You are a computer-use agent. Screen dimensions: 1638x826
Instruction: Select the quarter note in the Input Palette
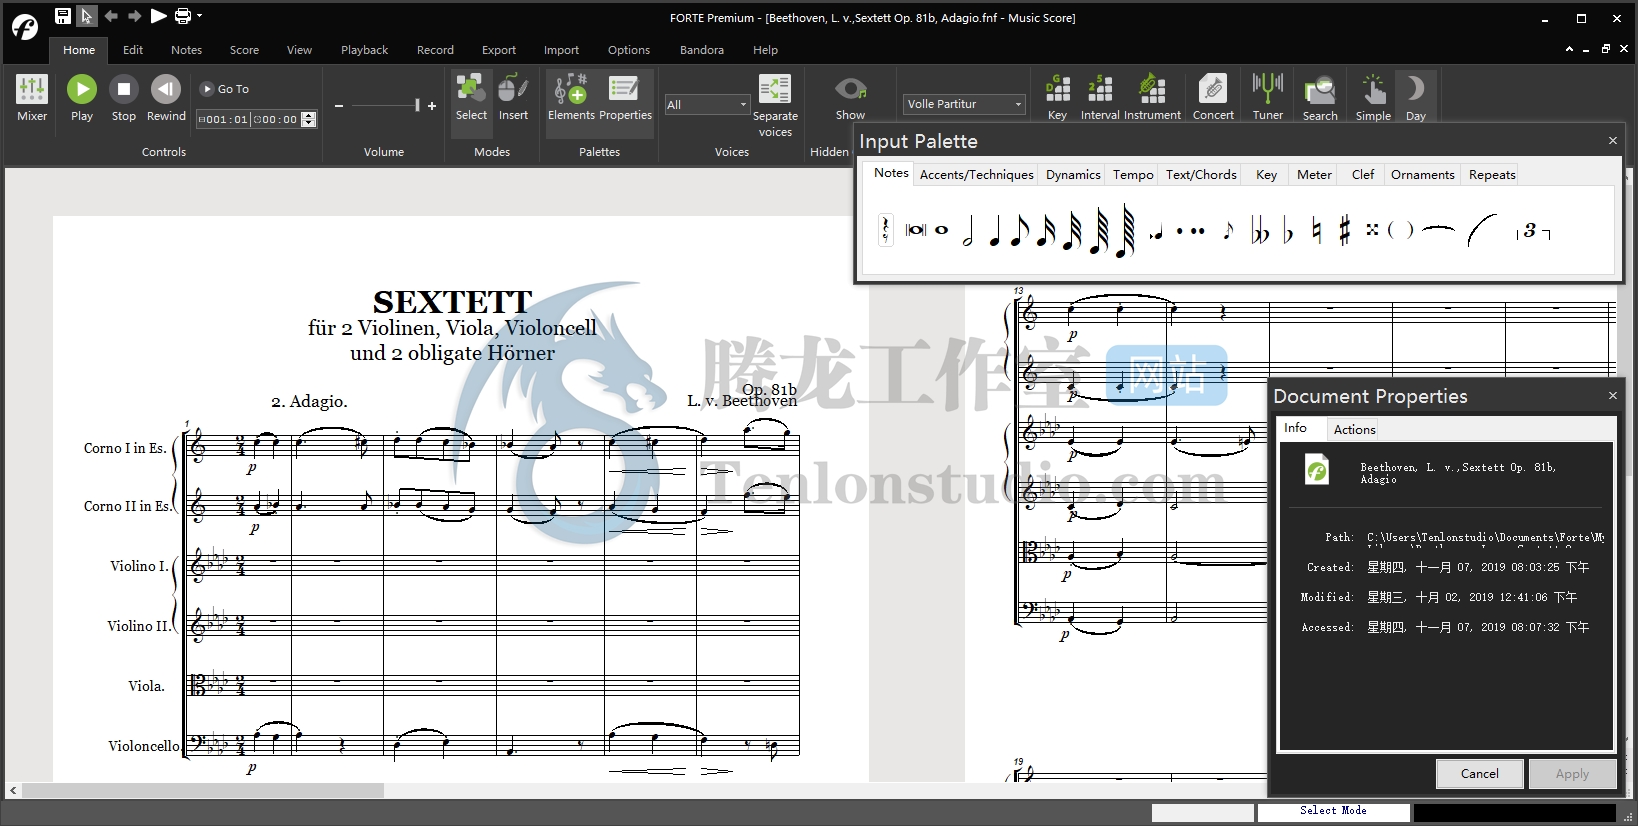(994, 231)
